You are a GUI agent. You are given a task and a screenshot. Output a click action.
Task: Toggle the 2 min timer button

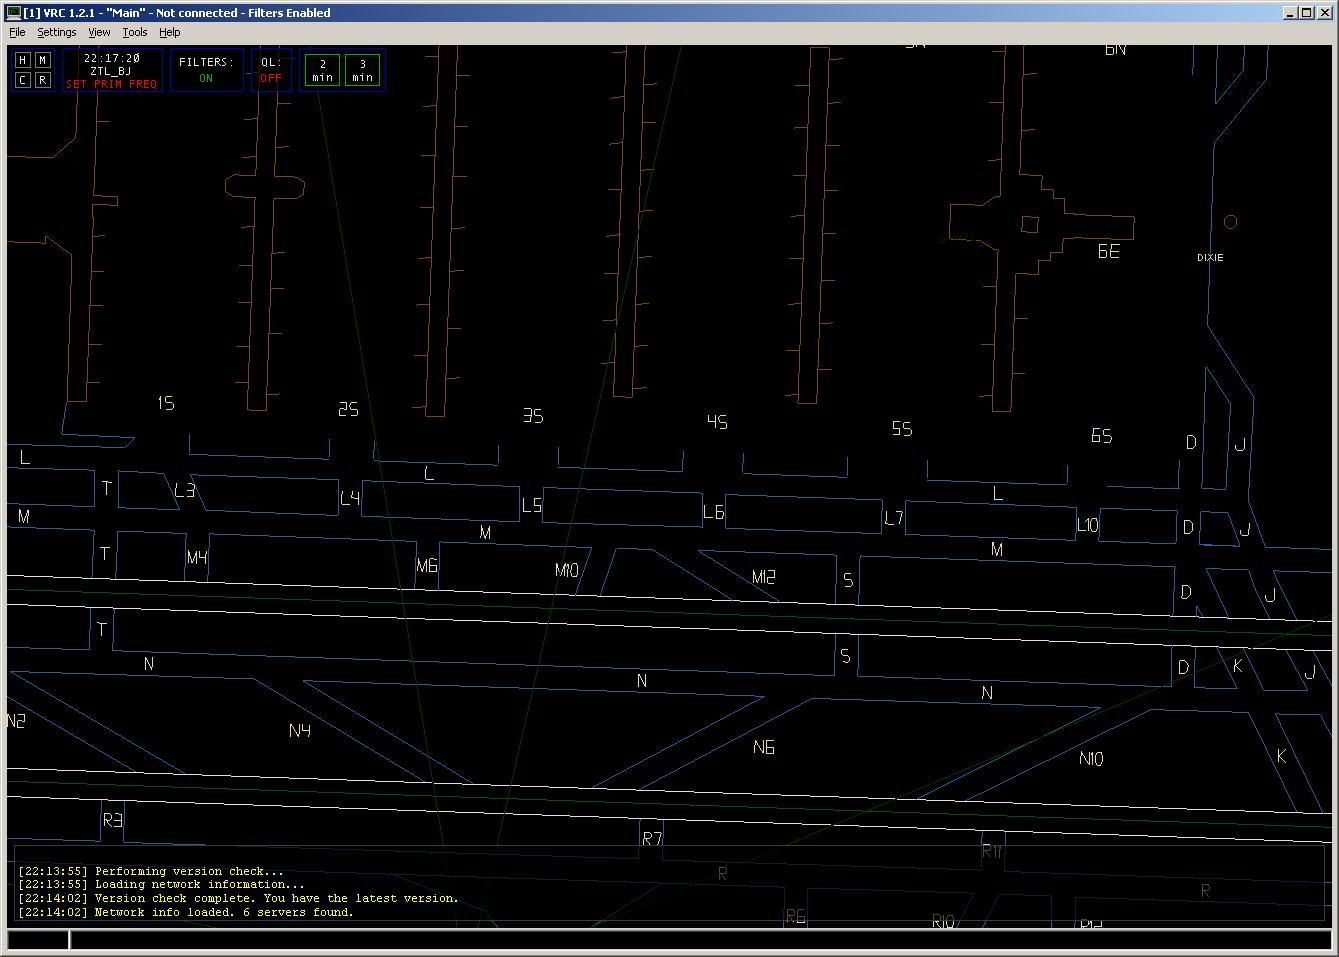[322, 70]
